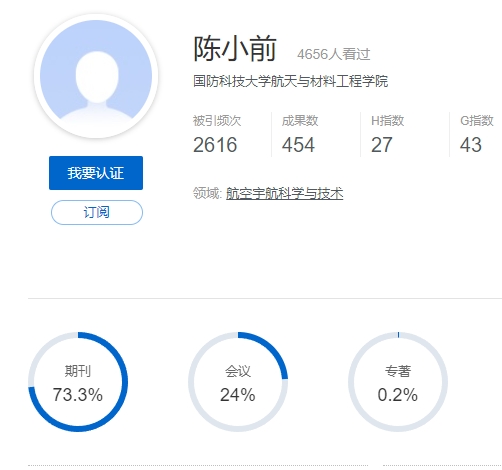Click the 4656人看过 view count
The width and height of the screenshot is (502, 470).
coord(333,54)
